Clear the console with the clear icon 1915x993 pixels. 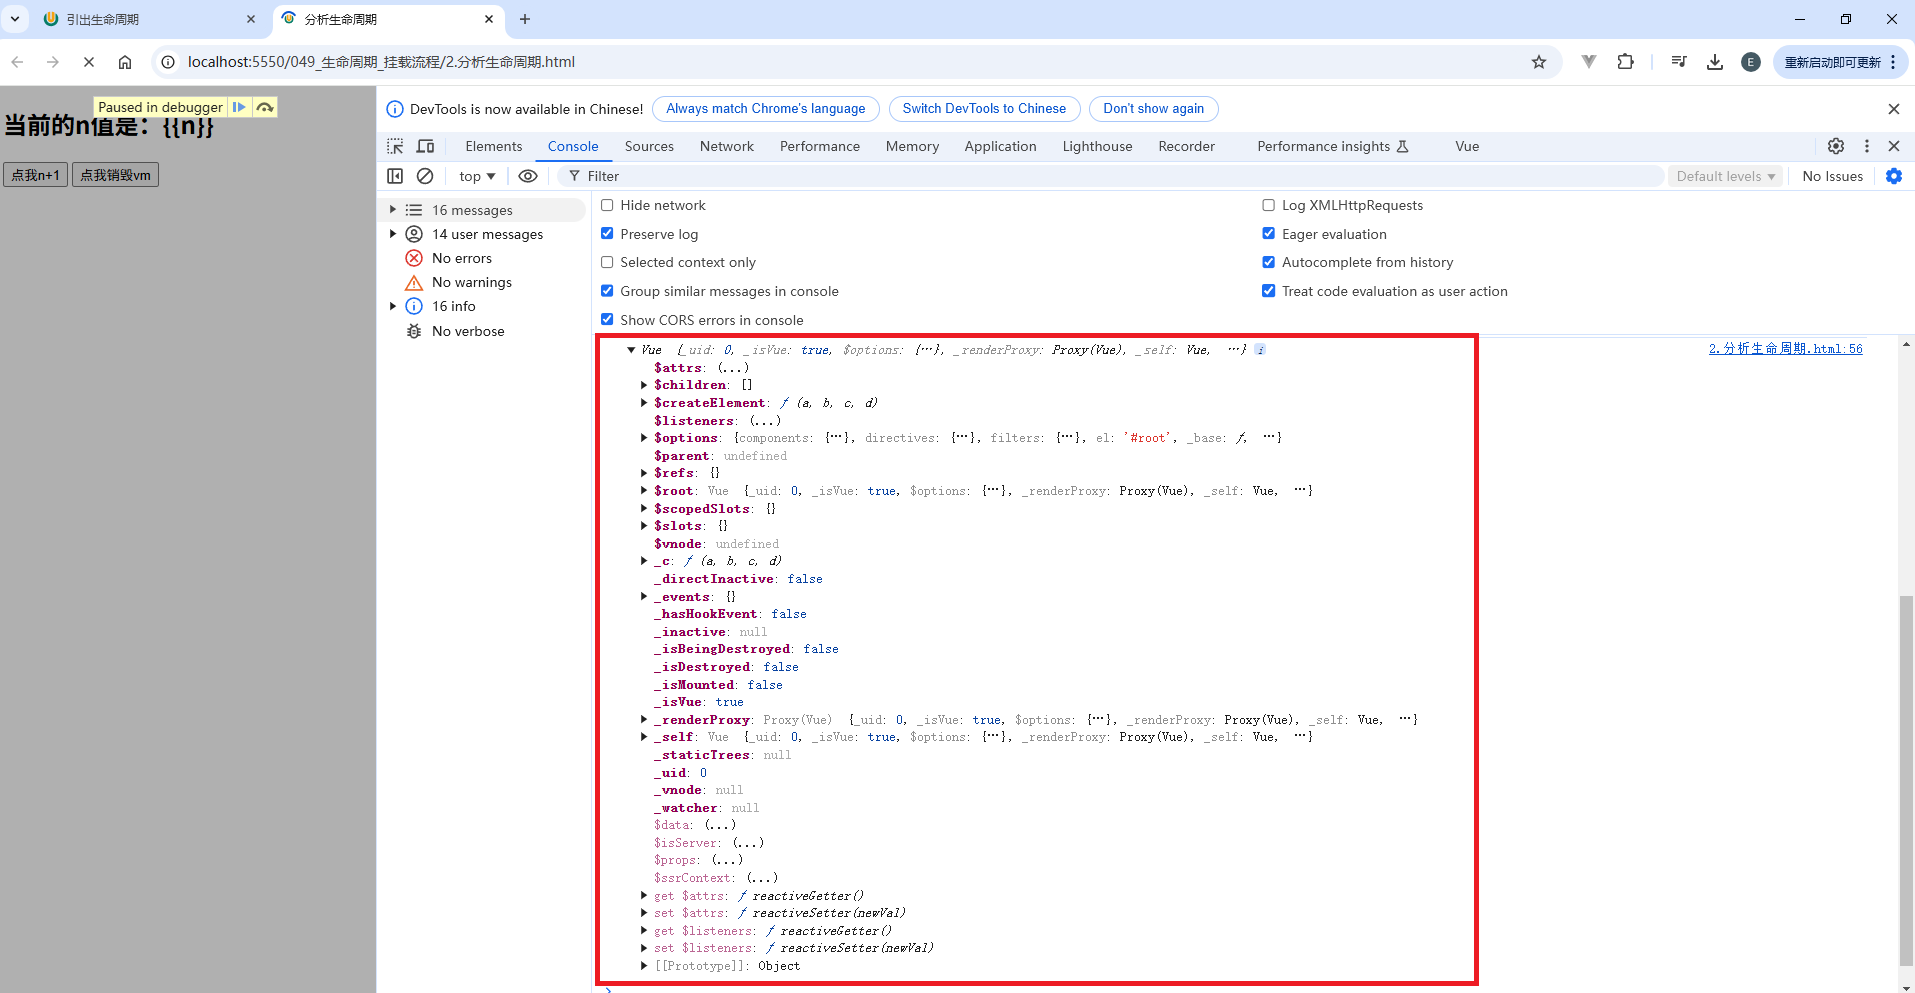coord(425,176)
